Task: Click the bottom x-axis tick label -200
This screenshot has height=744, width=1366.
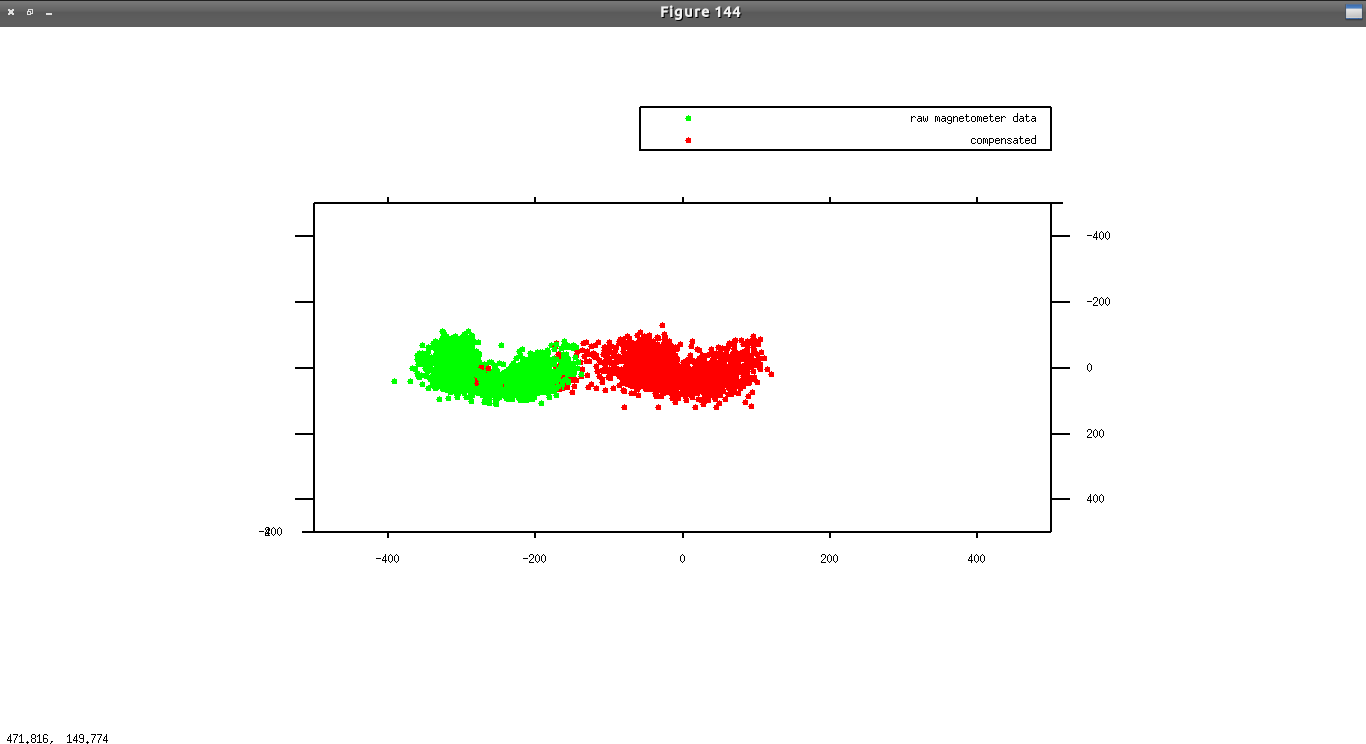Action: coord(534,559)
